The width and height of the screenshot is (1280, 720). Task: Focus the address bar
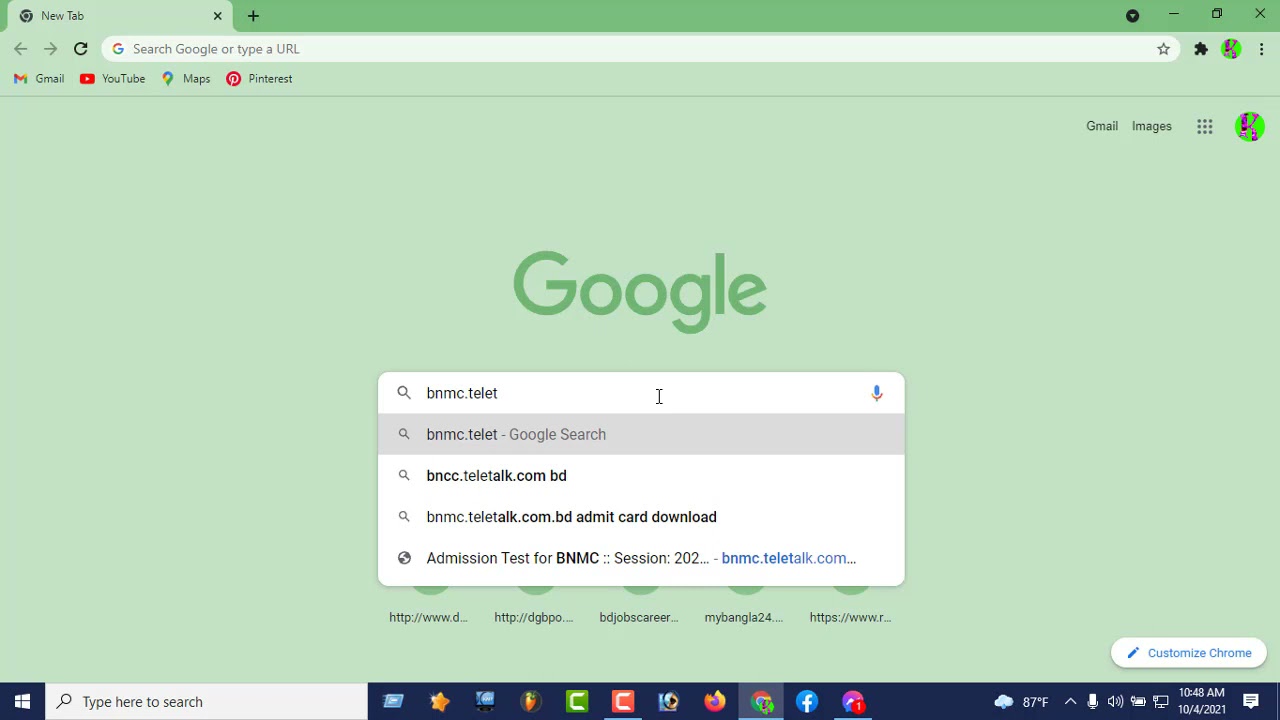[640, 49]
